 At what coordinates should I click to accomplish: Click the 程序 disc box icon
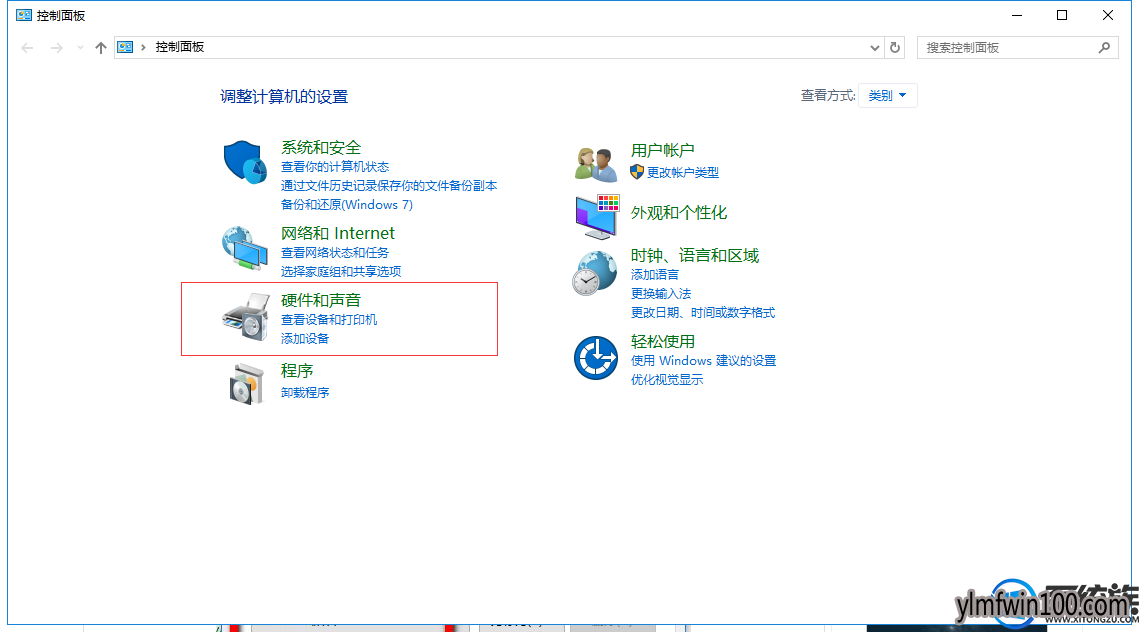246,384
